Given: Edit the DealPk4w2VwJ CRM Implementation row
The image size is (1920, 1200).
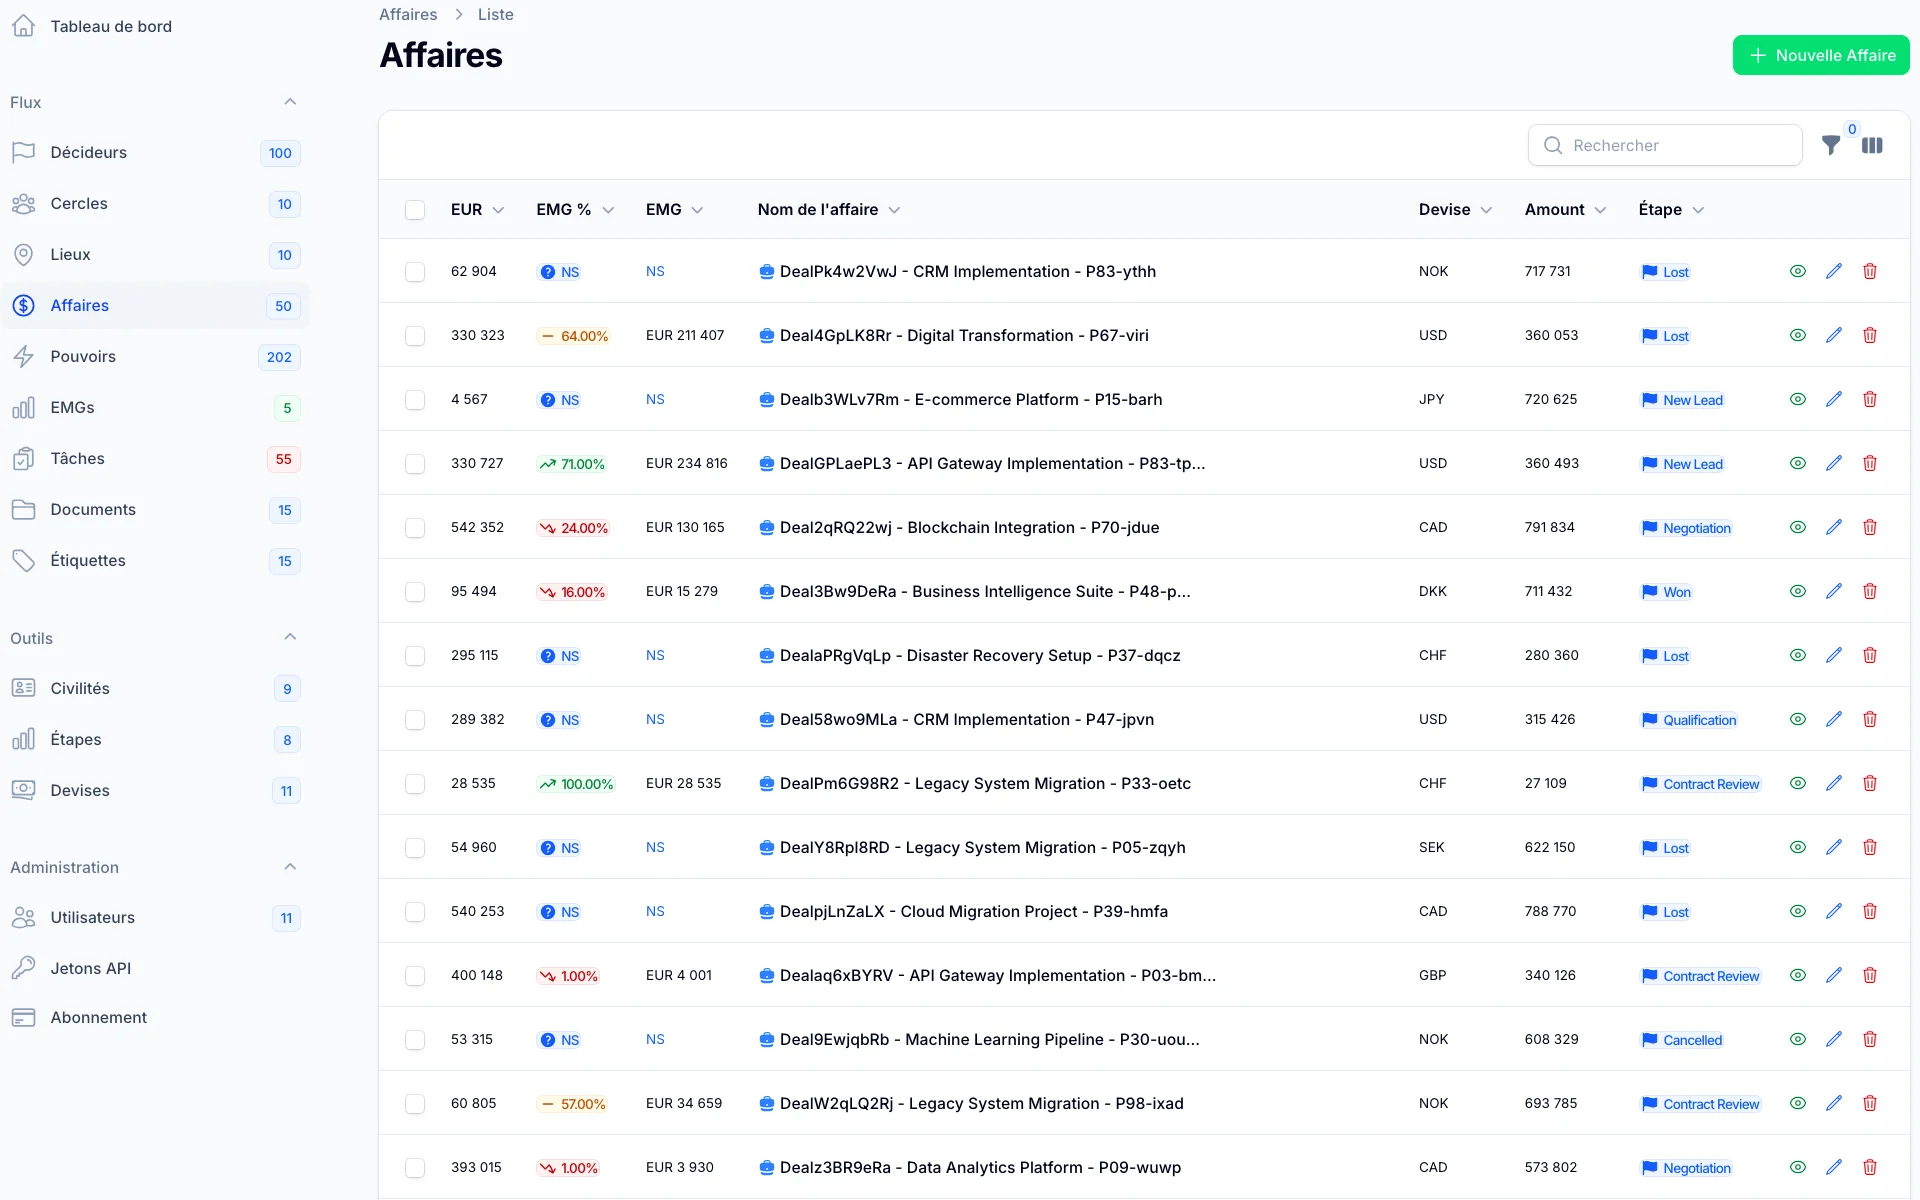Looking at the screenshot, I should tap(1833, 271).
